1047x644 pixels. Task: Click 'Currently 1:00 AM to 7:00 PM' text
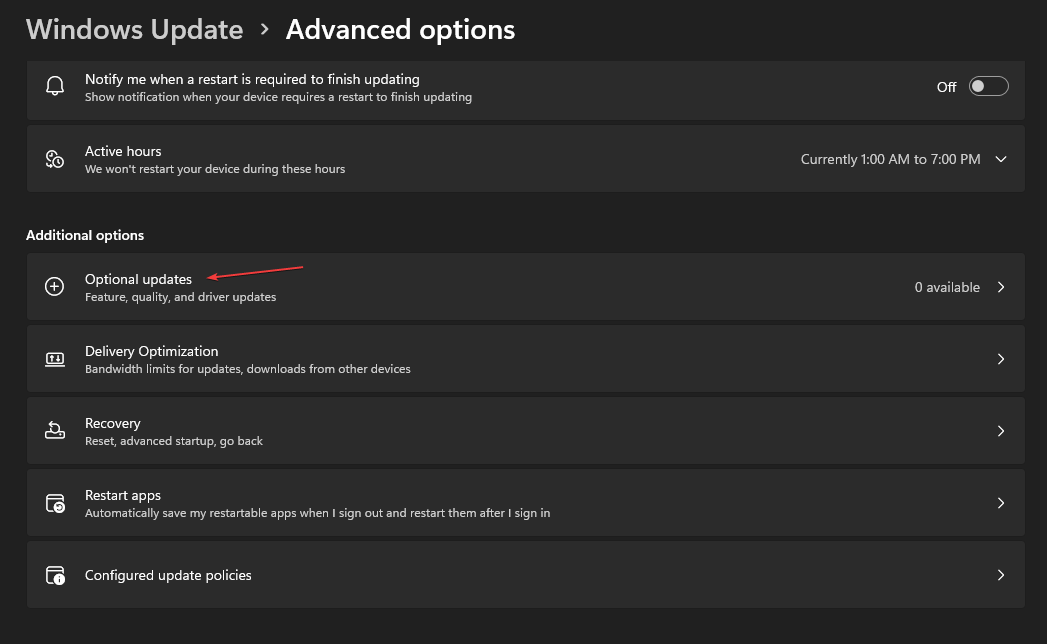click(890, 159)
